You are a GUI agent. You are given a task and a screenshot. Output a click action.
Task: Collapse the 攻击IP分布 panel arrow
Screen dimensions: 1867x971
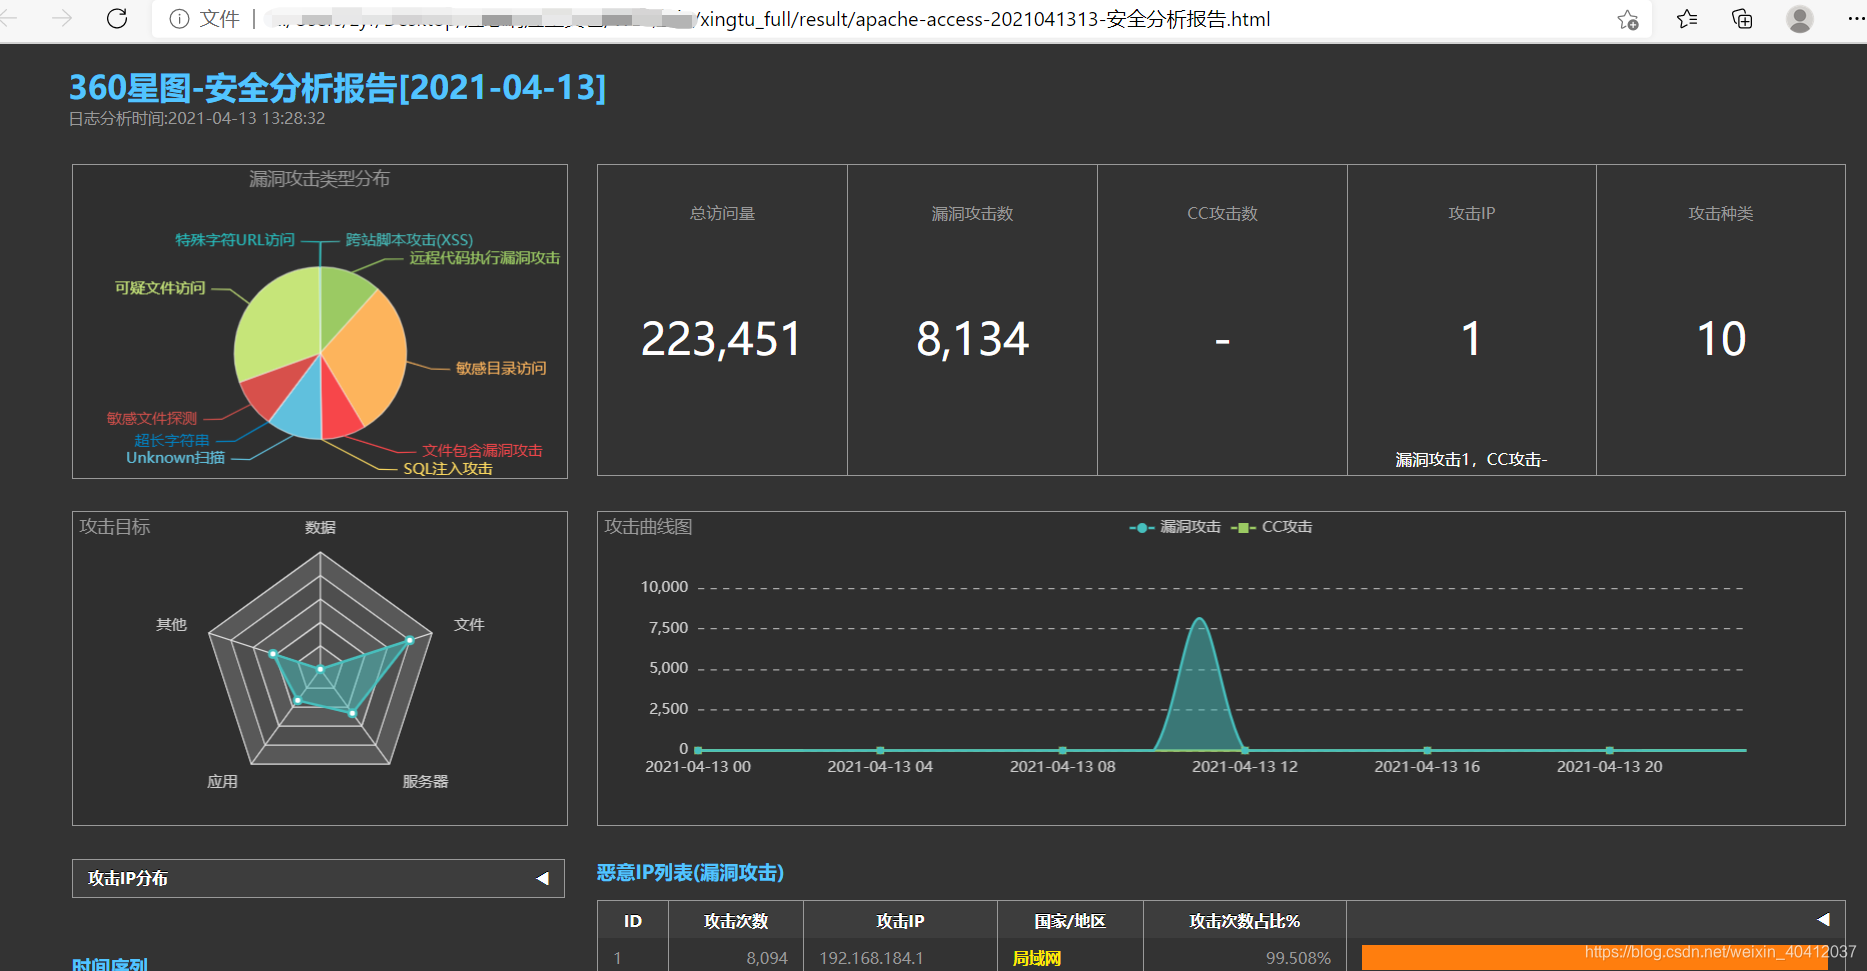coord(543,878)
